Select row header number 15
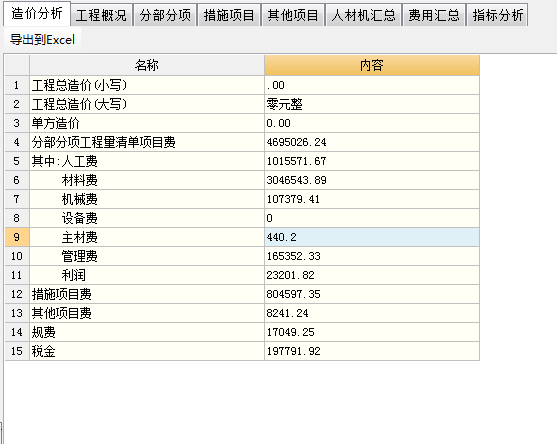557x444 pixels. click(17, 351)
